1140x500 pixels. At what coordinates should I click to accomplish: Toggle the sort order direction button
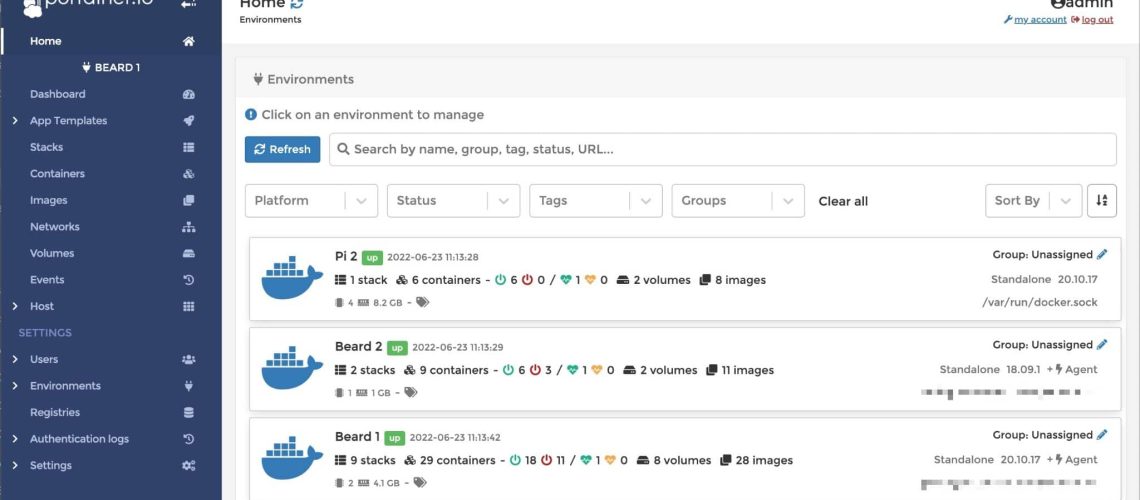point(1102,200)
